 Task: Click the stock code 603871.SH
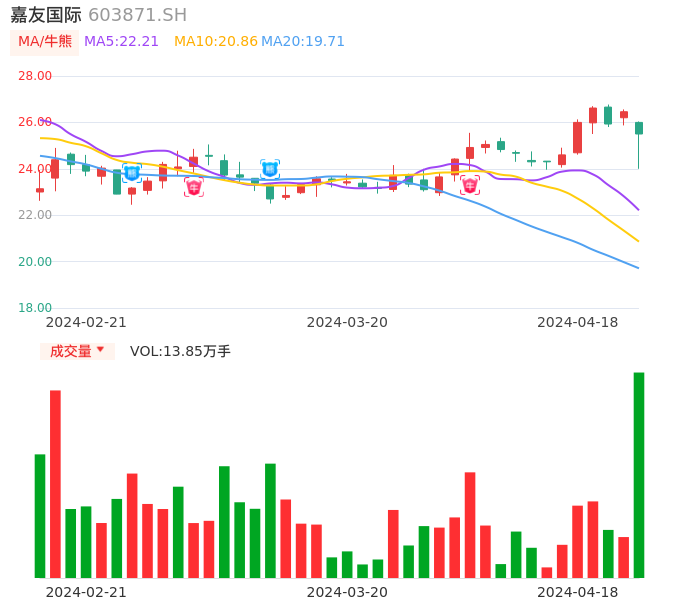click(x=137, y=15)
